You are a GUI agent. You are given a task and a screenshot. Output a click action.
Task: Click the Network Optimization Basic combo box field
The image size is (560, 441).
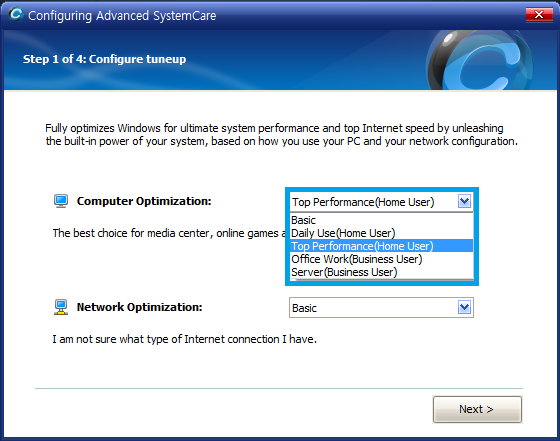(381, 307)
